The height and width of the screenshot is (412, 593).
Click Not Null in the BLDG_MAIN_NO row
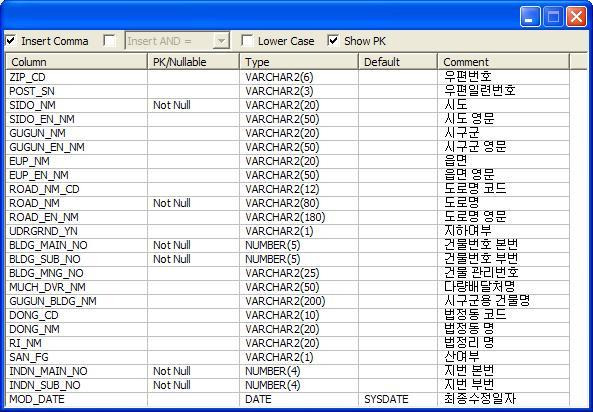pyautogui.click(x=172, y=245)
